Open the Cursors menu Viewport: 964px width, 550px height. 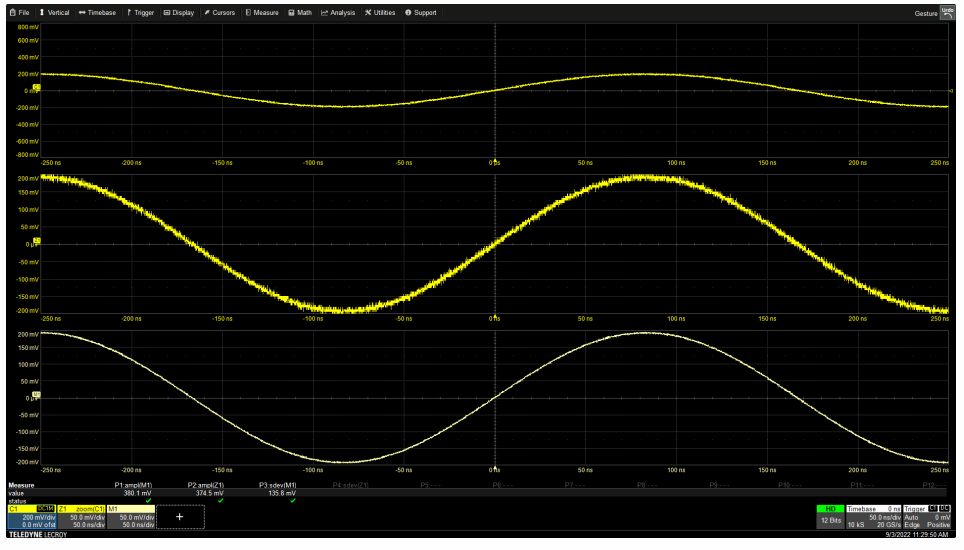click(219, 12)
